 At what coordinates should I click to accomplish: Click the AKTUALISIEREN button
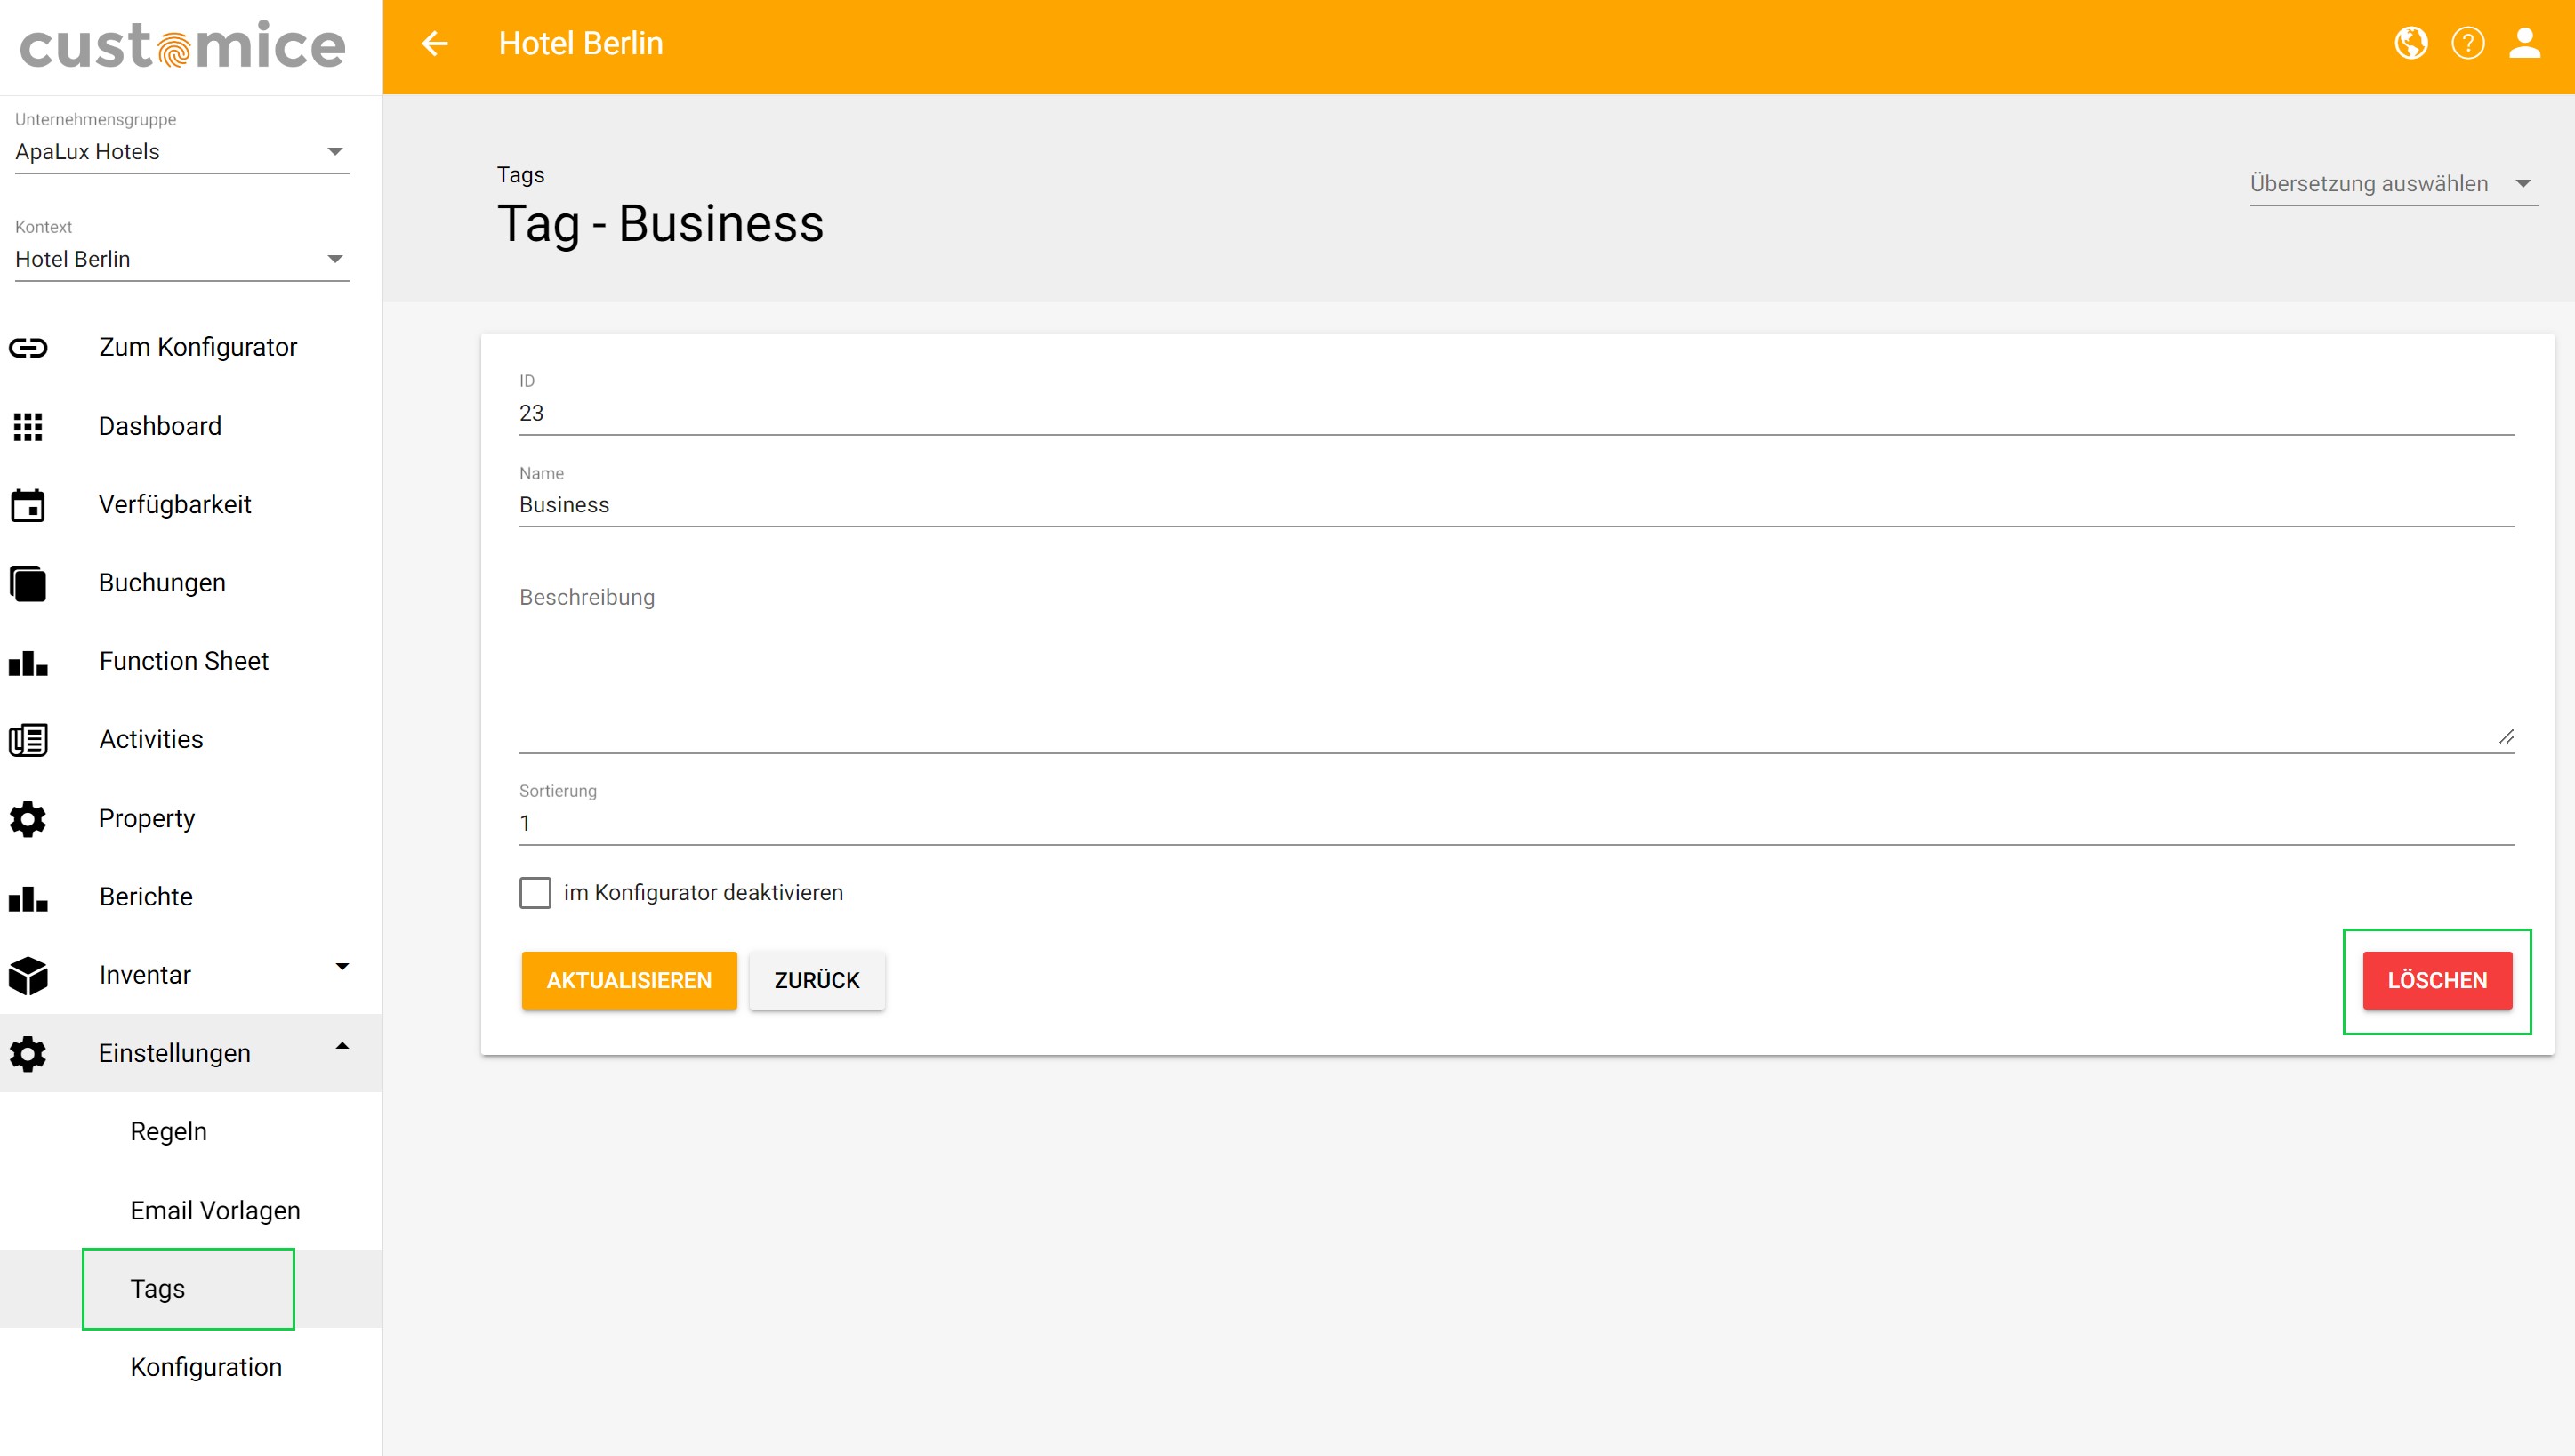coord(629,981)
